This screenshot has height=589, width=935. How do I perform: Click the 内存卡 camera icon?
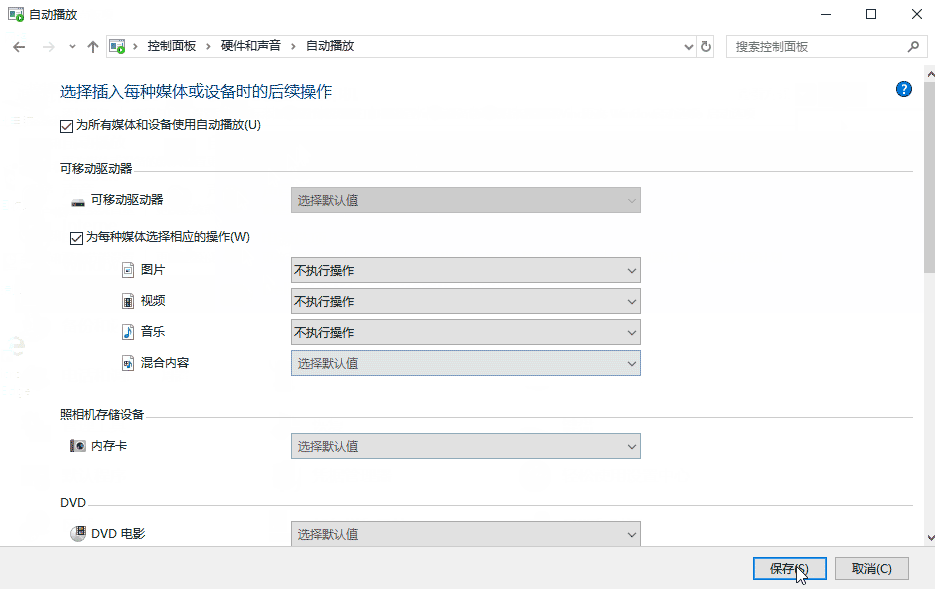click(x=77, y=446)
